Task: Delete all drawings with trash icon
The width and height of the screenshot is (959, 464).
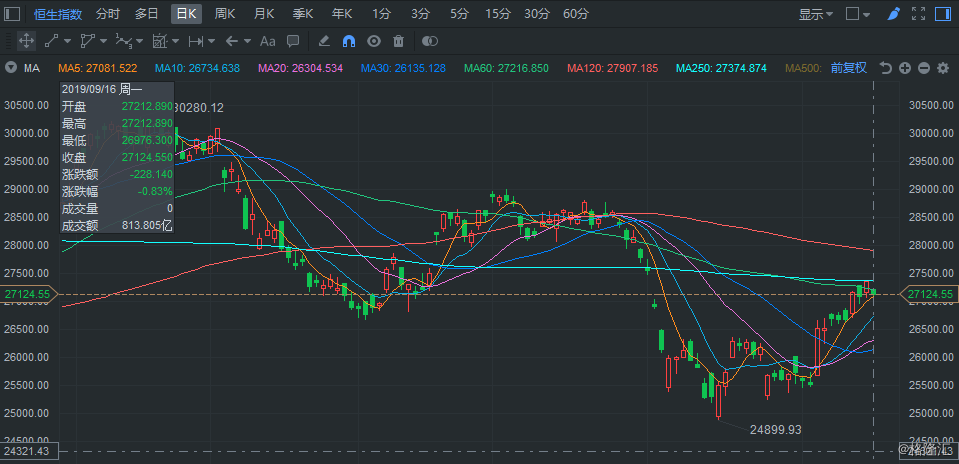Action: (x=399, y=41)
